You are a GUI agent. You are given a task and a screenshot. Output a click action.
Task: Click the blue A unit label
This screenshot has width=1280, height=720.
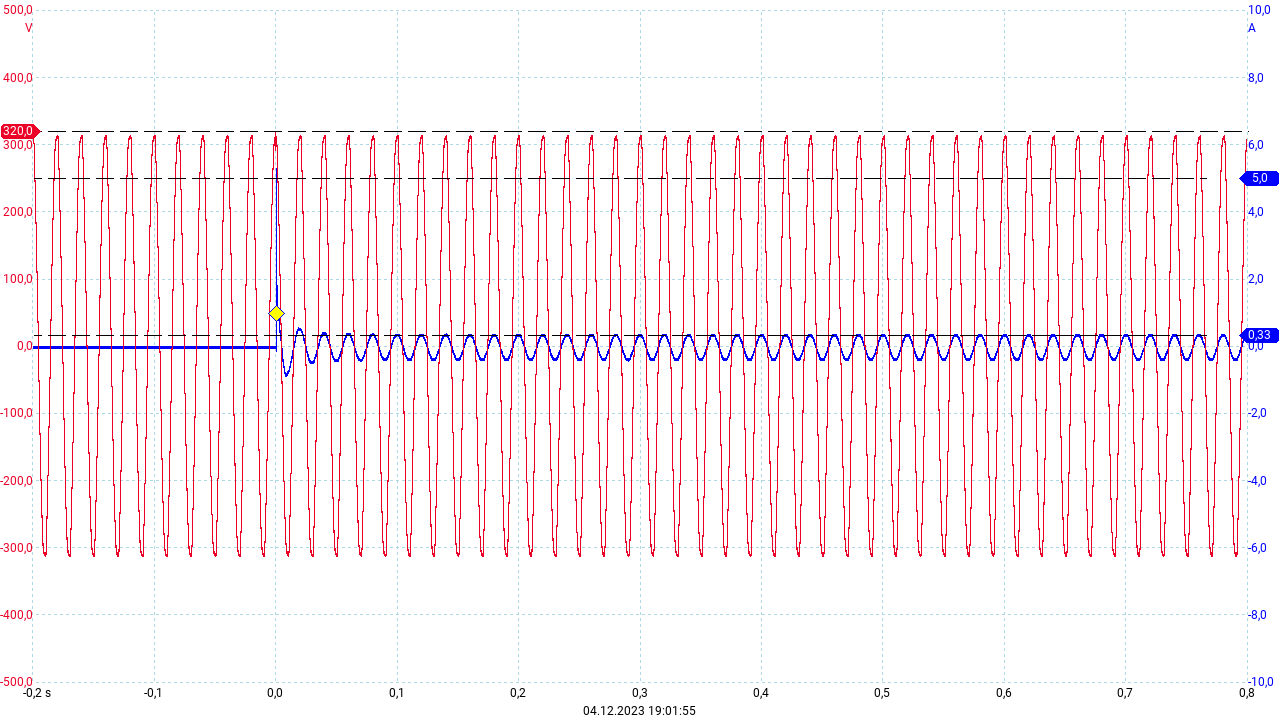click(1251, 28)
